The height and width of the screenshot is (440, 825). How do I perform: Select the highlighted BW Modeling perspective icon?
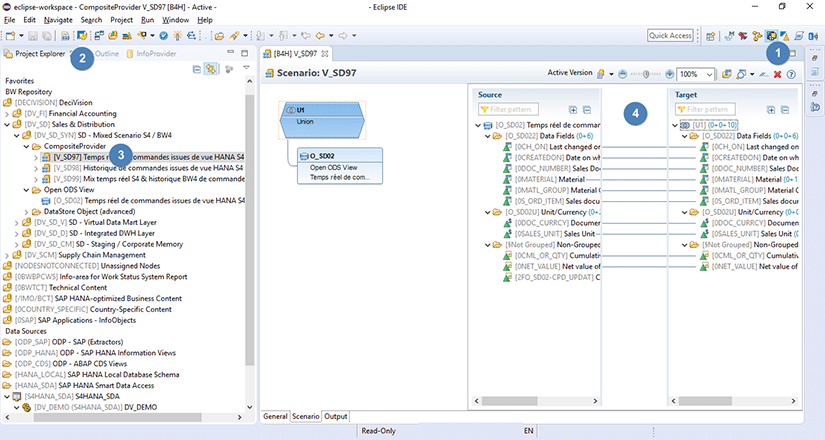(x=771, y=36)
